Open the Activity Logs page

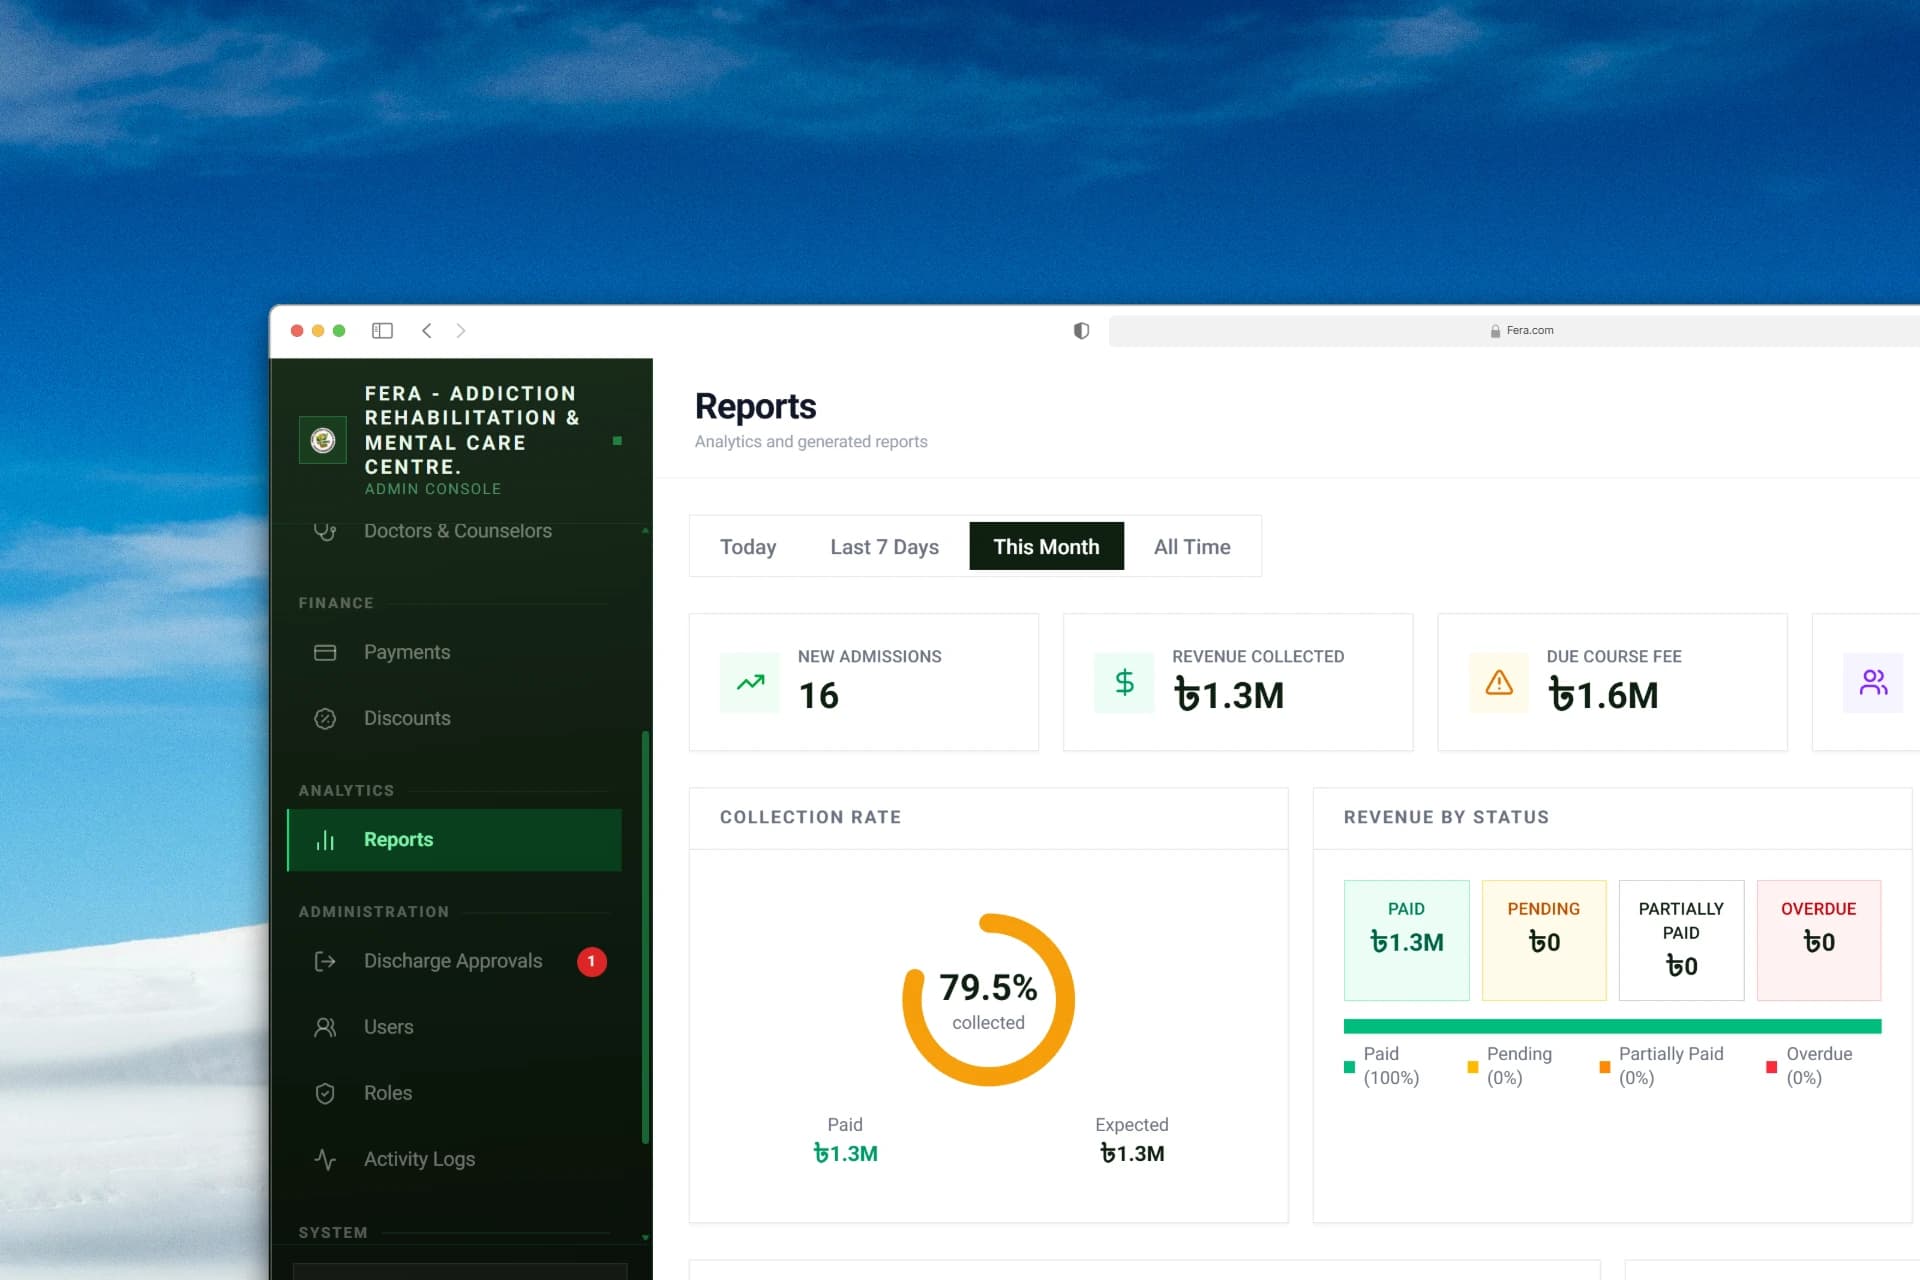tap(454, 1159)
